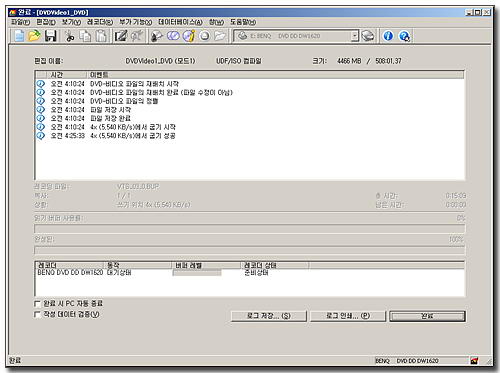Save compilation with the floppy disk icon
Screen dimensions: 500x373
[51, 36]
